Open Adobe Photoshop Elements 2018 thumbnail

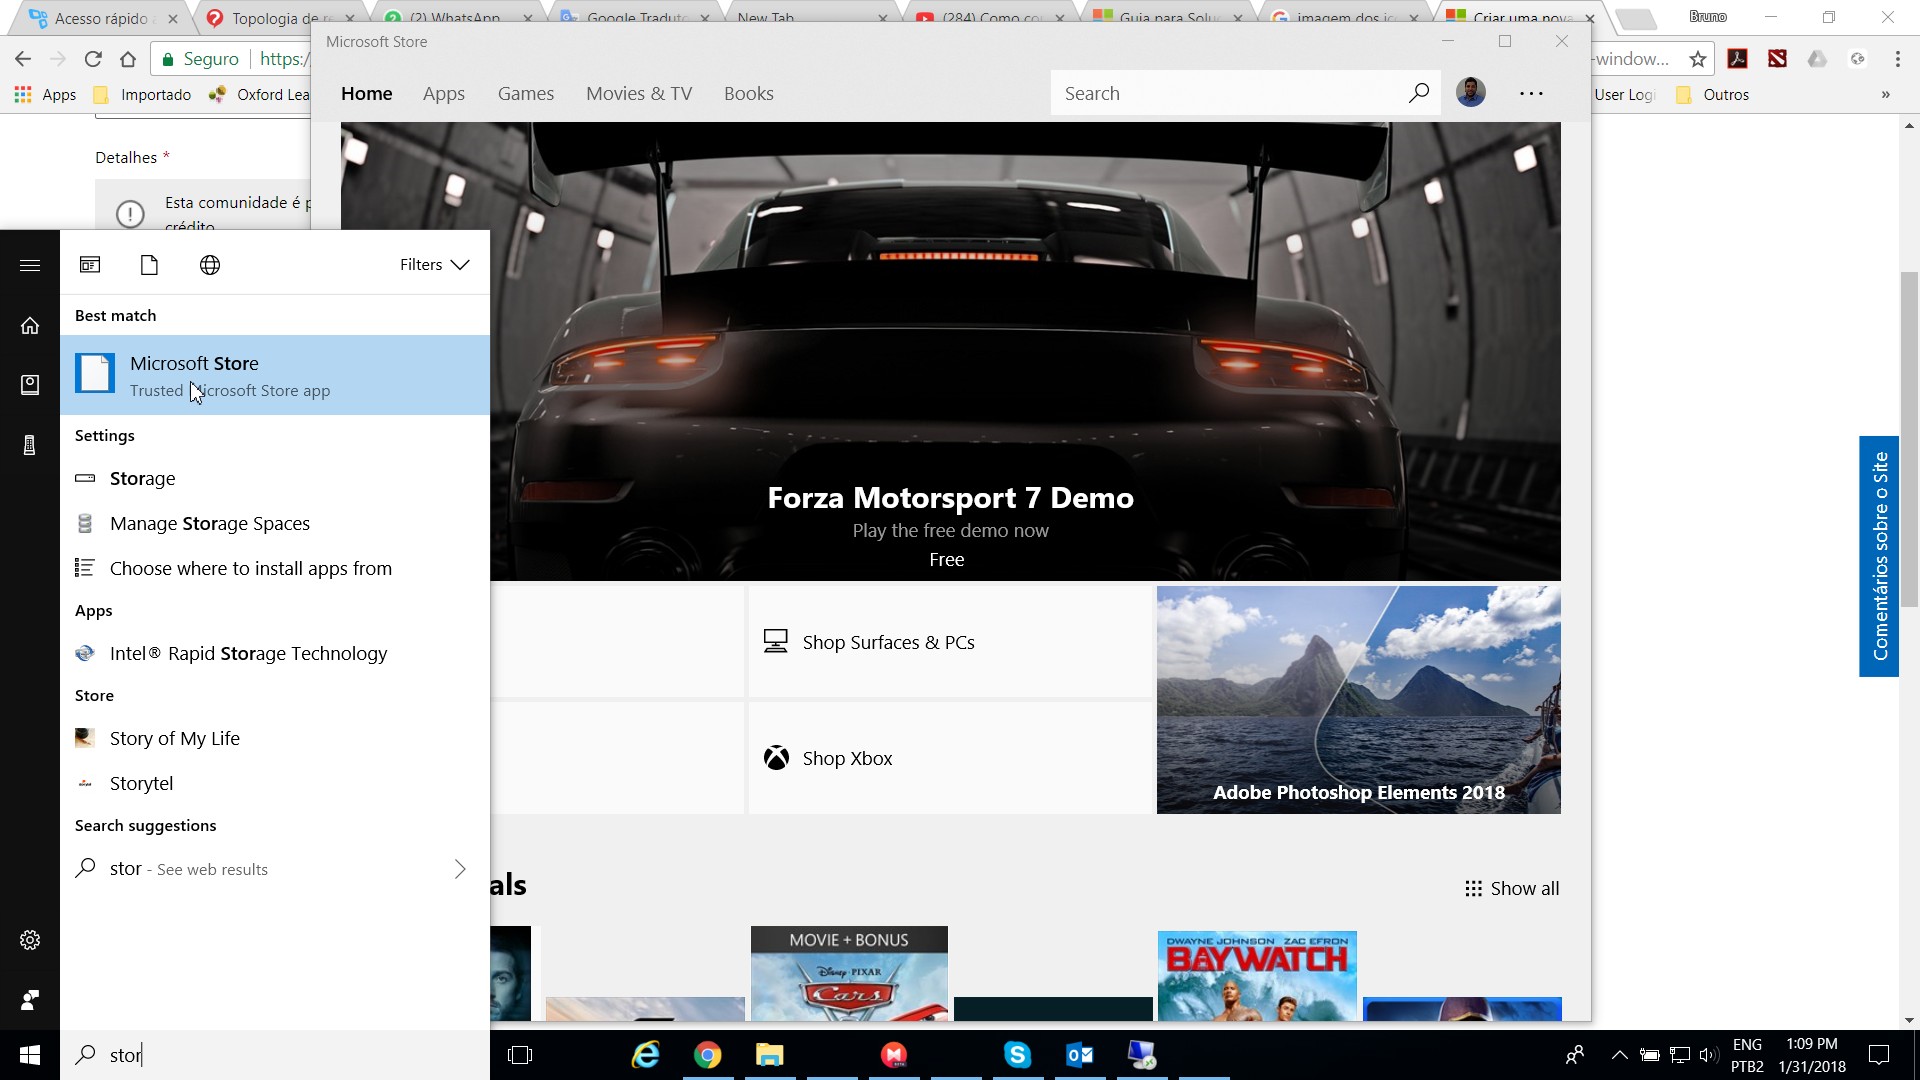(x=1358, y=700)
